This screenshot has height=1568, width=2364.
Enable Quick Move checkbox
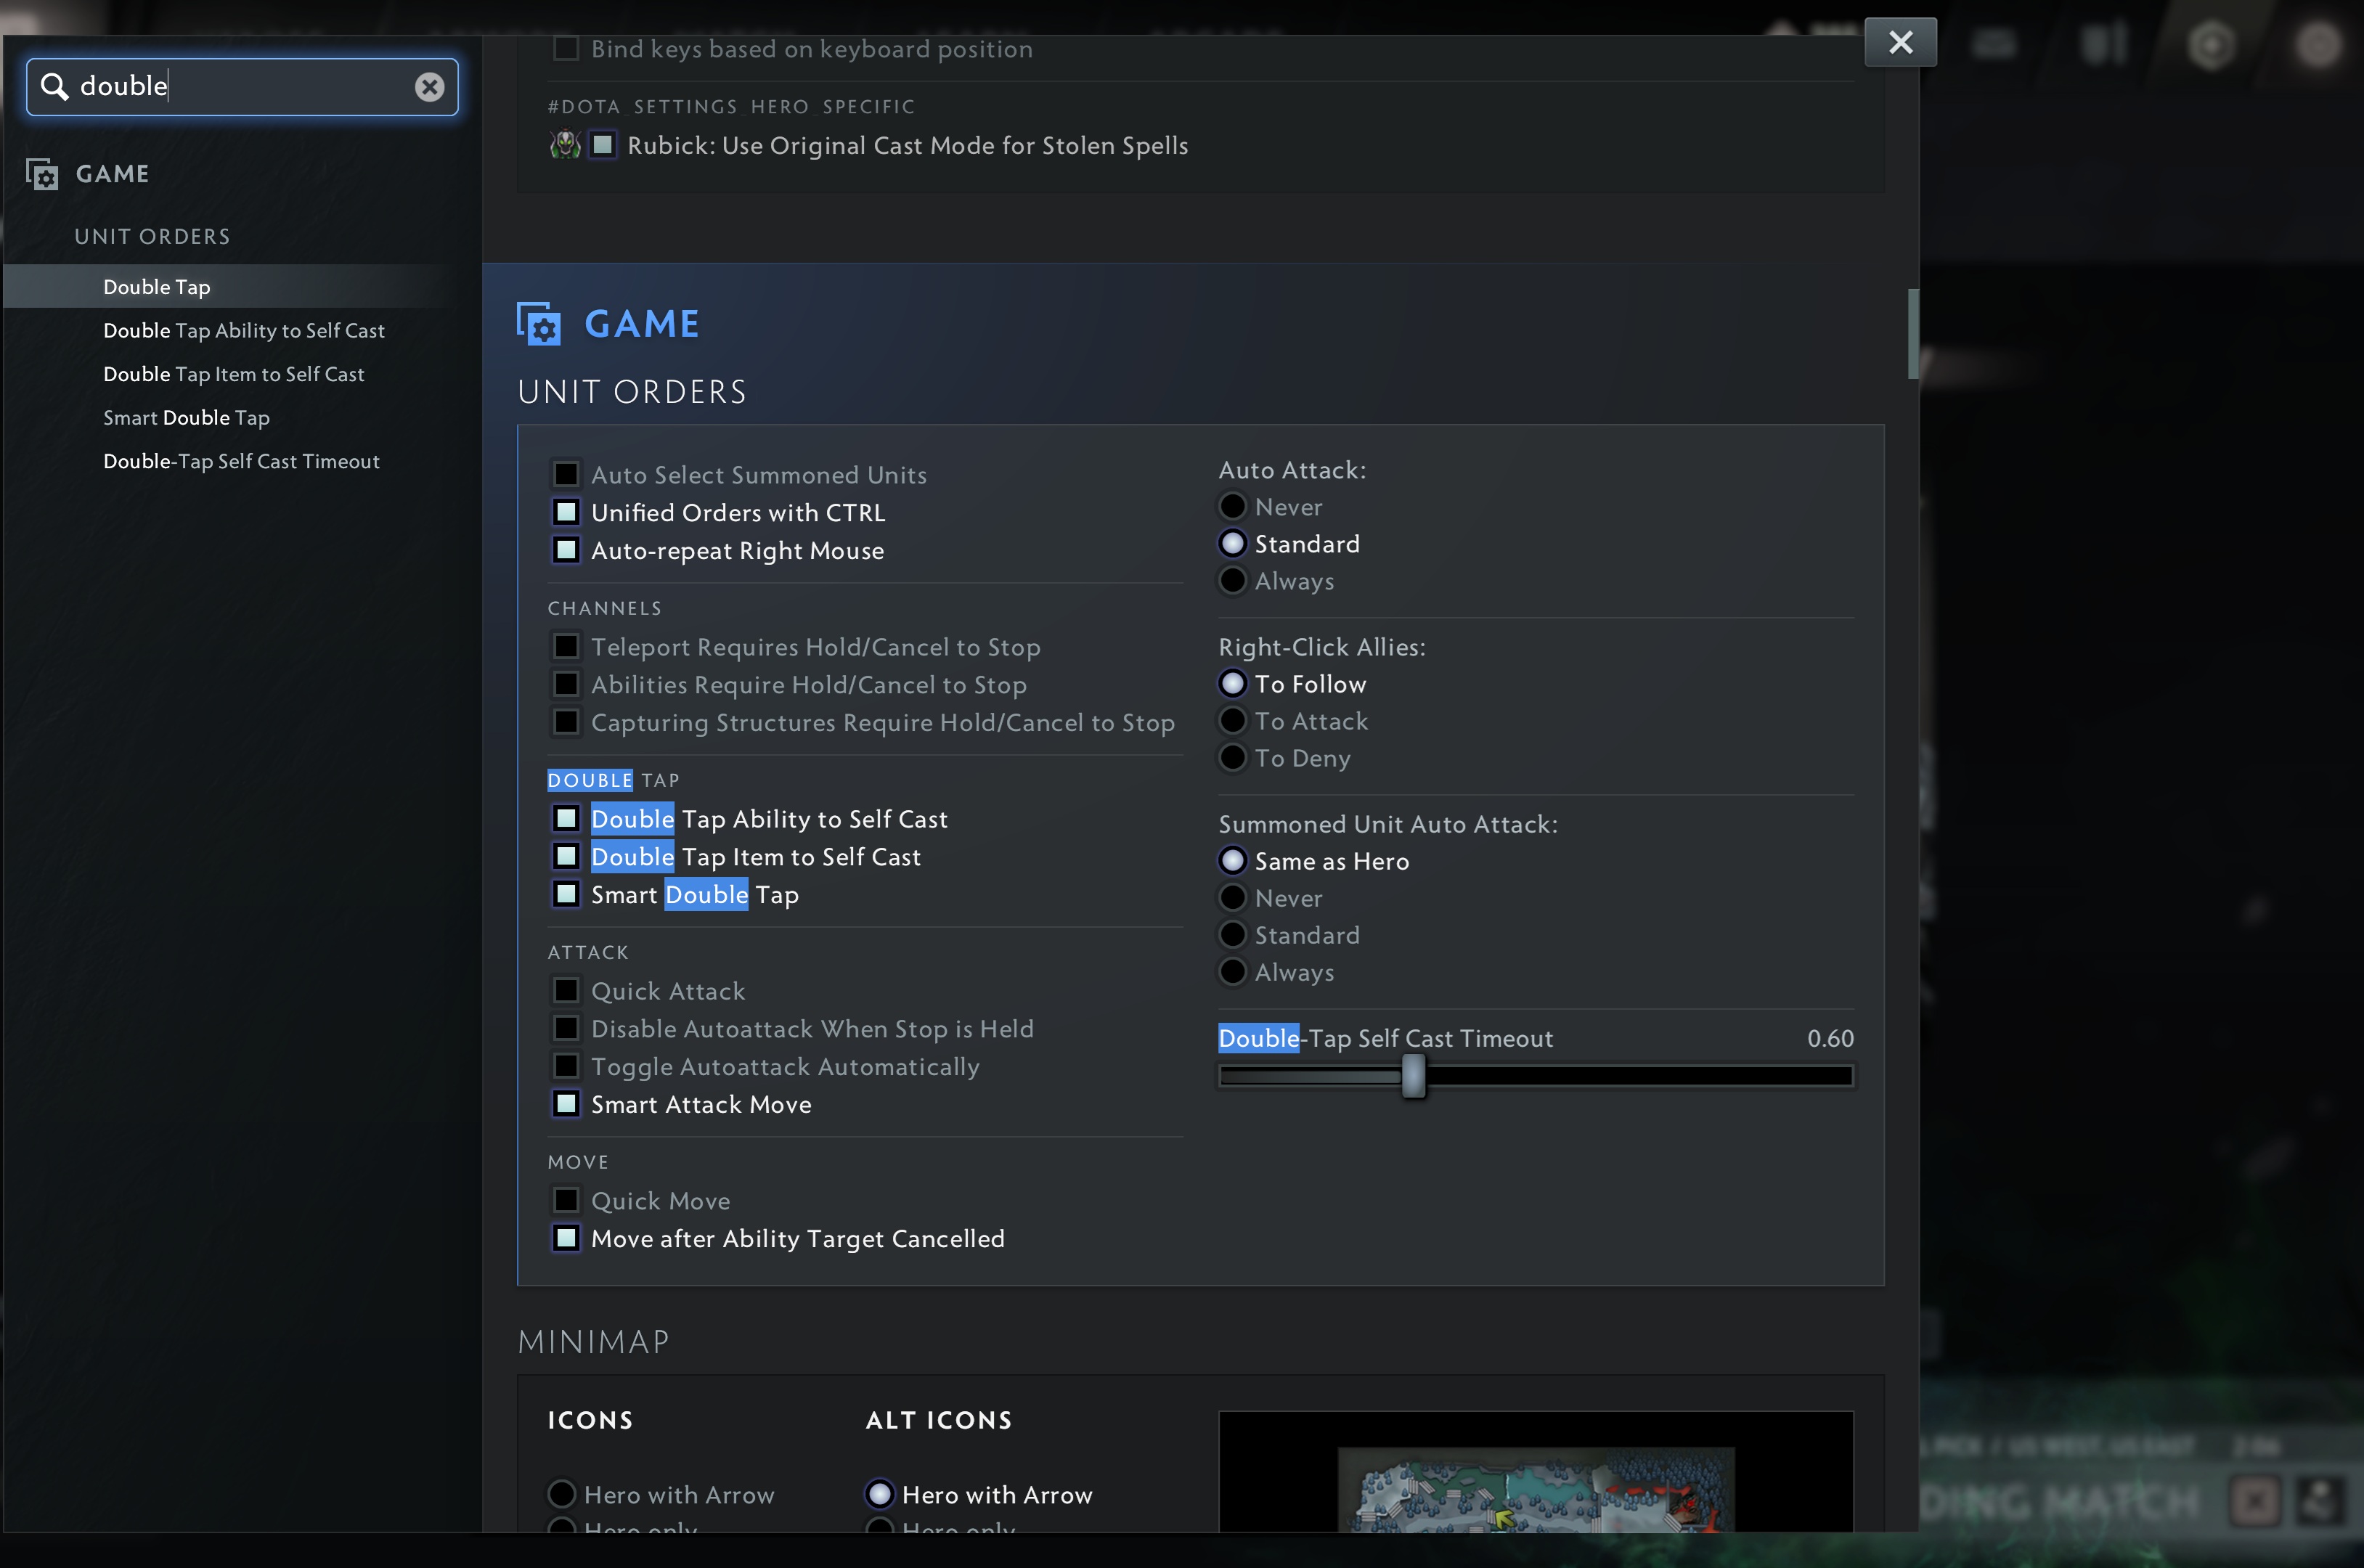(x=566, y=1200)
